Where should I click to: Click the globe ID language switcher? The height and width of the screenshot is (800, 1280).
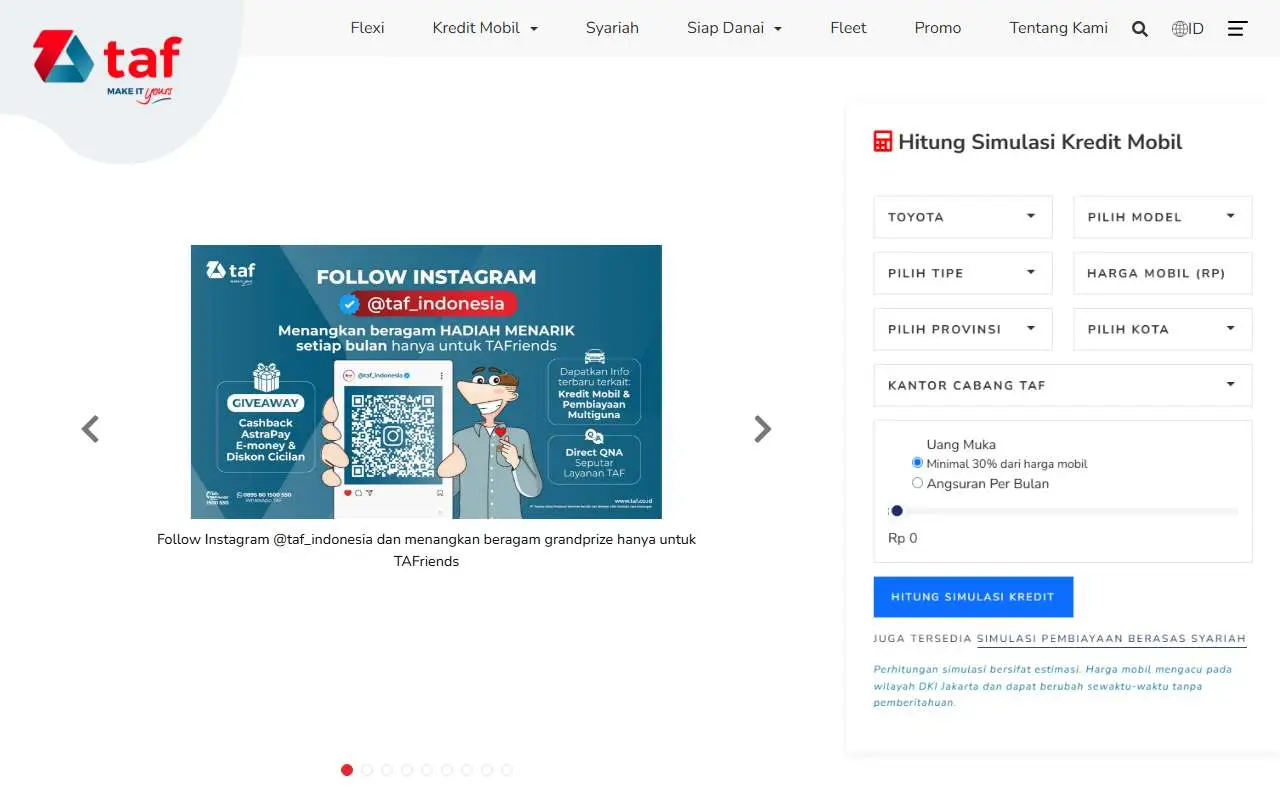pos(1188,29)
